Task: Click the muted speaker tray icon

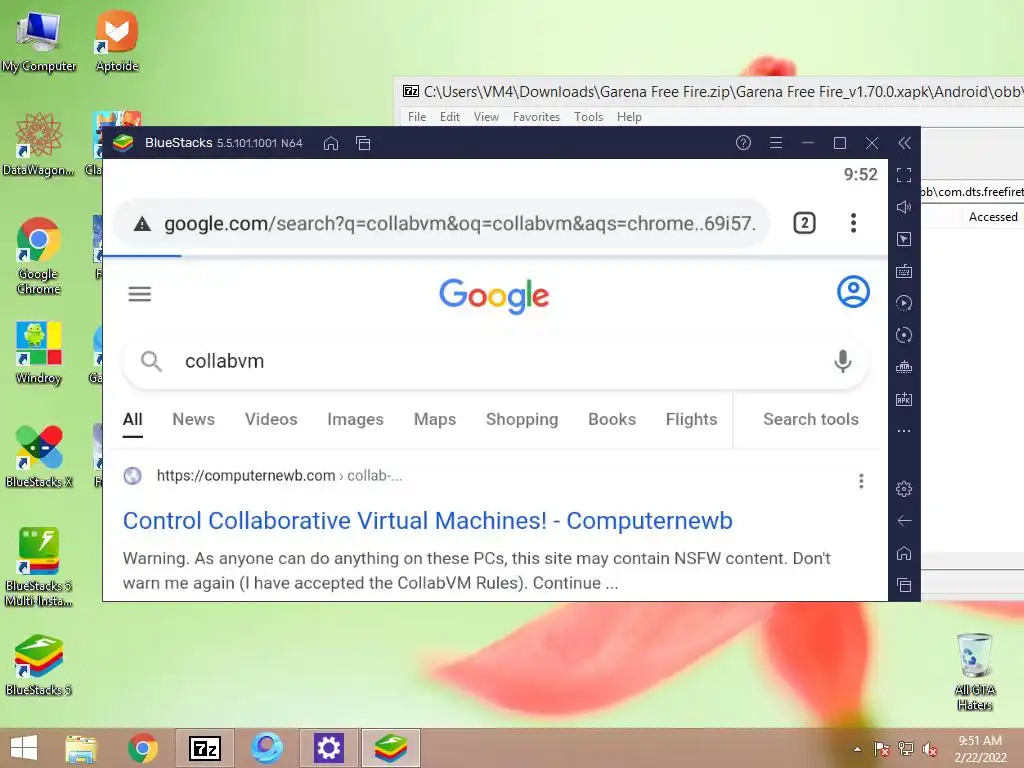Action: [930, 749]
